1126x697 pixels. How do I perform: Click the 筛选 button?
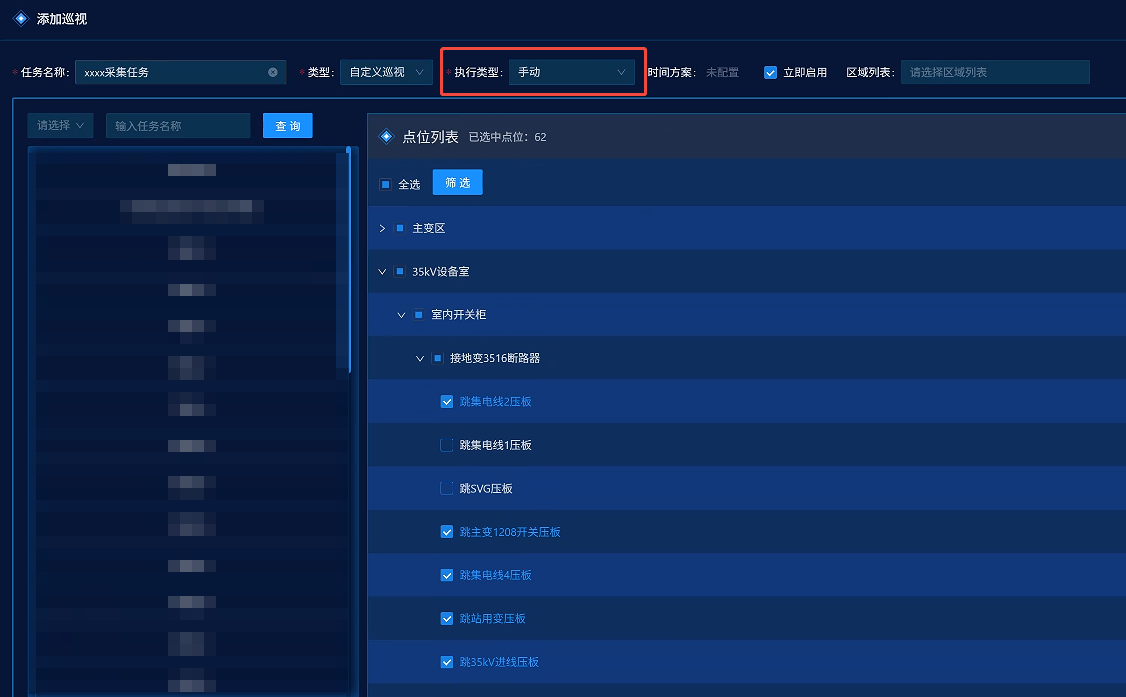coord(457,183)
